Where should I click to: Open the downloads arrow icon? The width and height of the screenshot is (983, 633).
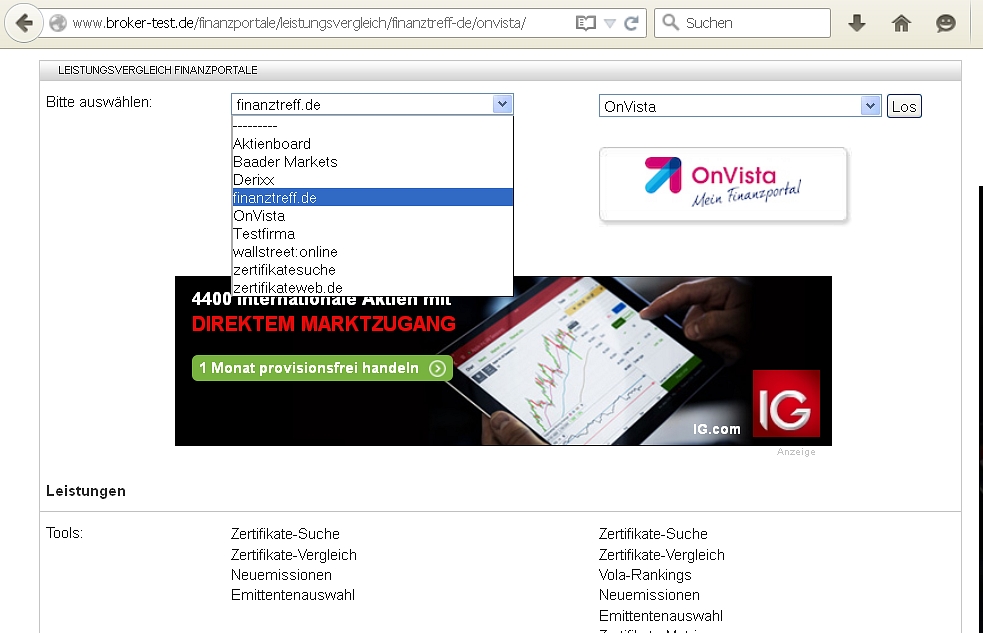856,23
